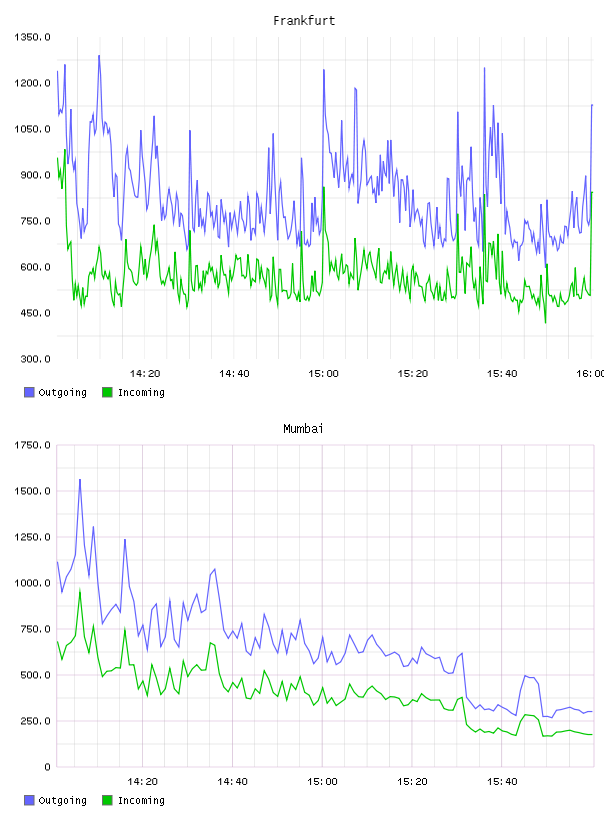Click the green Incoming swatch under Mumbai chart

(x=107, y=800)
